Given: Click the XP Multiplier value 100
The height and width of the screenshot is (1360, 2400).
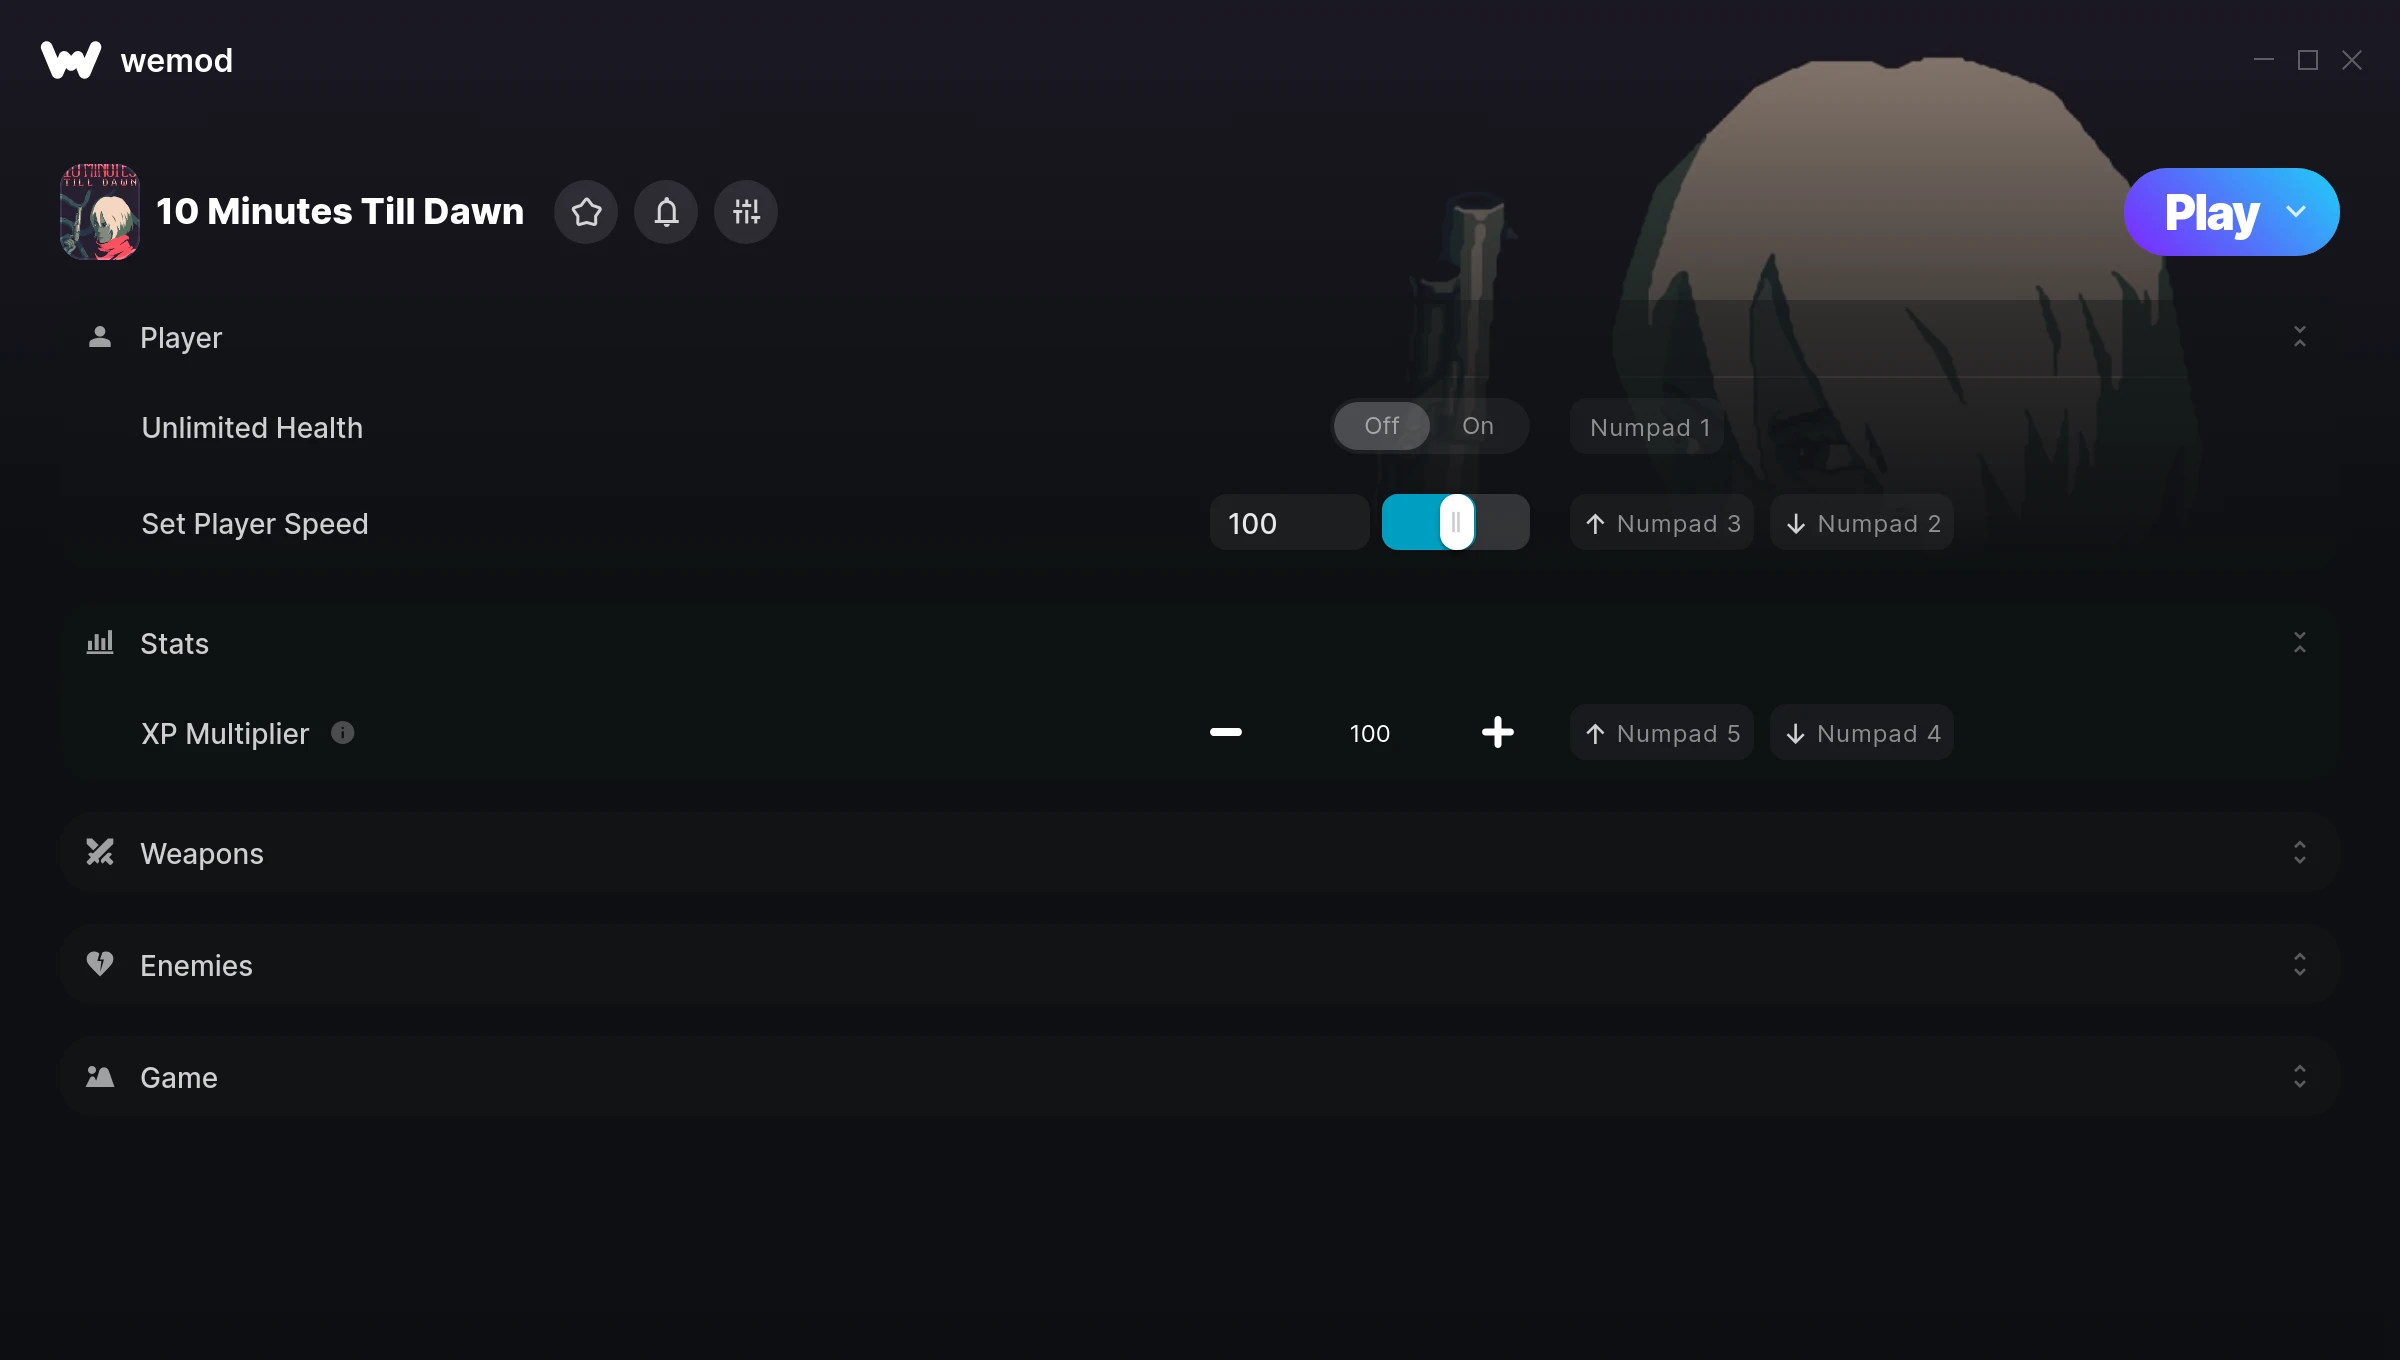Looking at the screenshot, I should (x=1370, y=734).
